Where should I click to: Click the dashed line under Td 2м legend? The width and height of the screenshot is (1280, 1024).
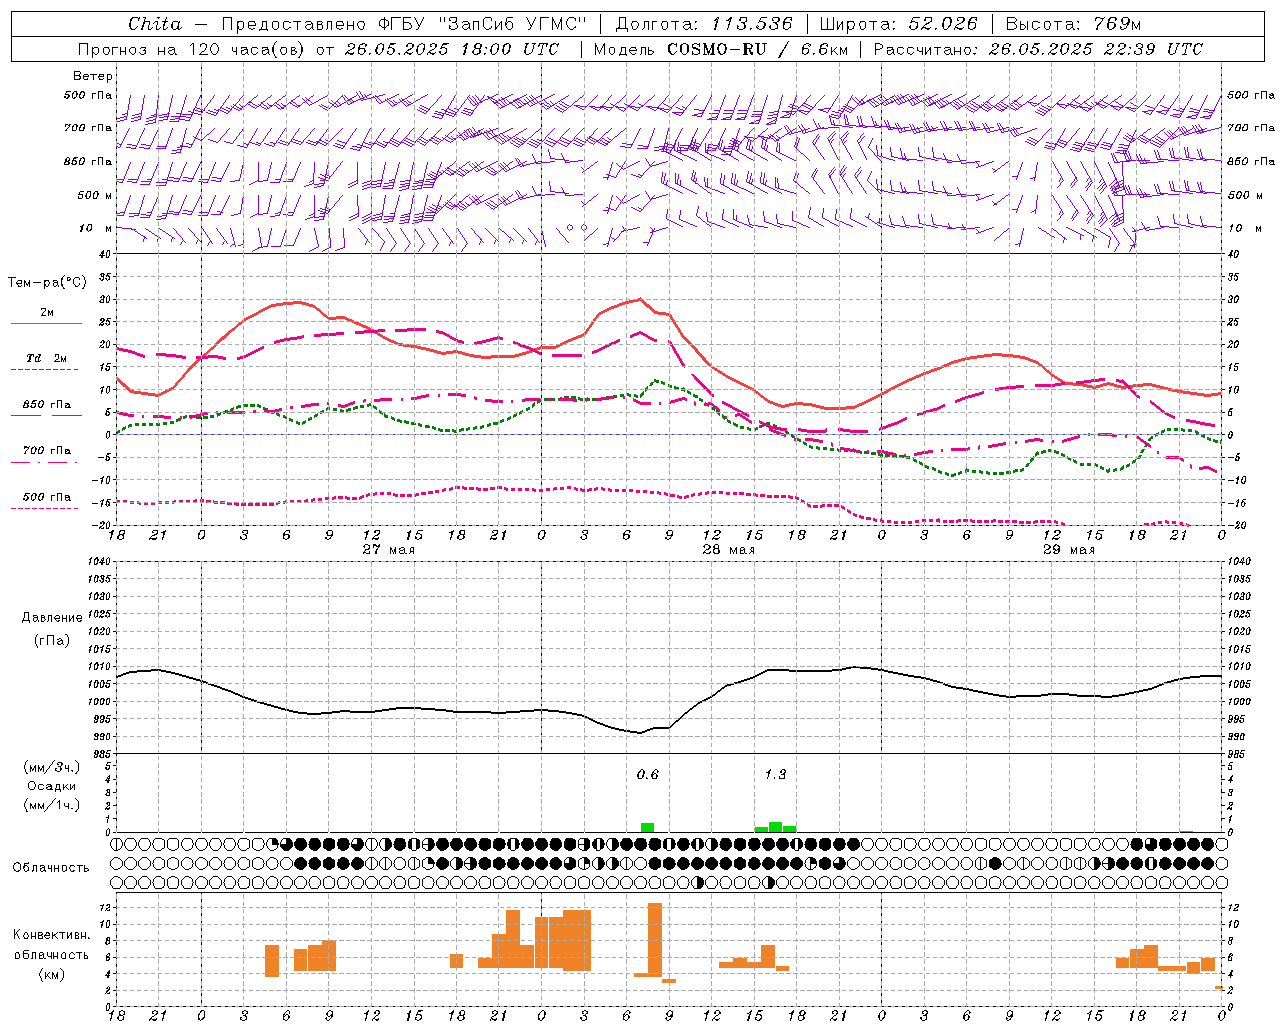tap(46, 370)
